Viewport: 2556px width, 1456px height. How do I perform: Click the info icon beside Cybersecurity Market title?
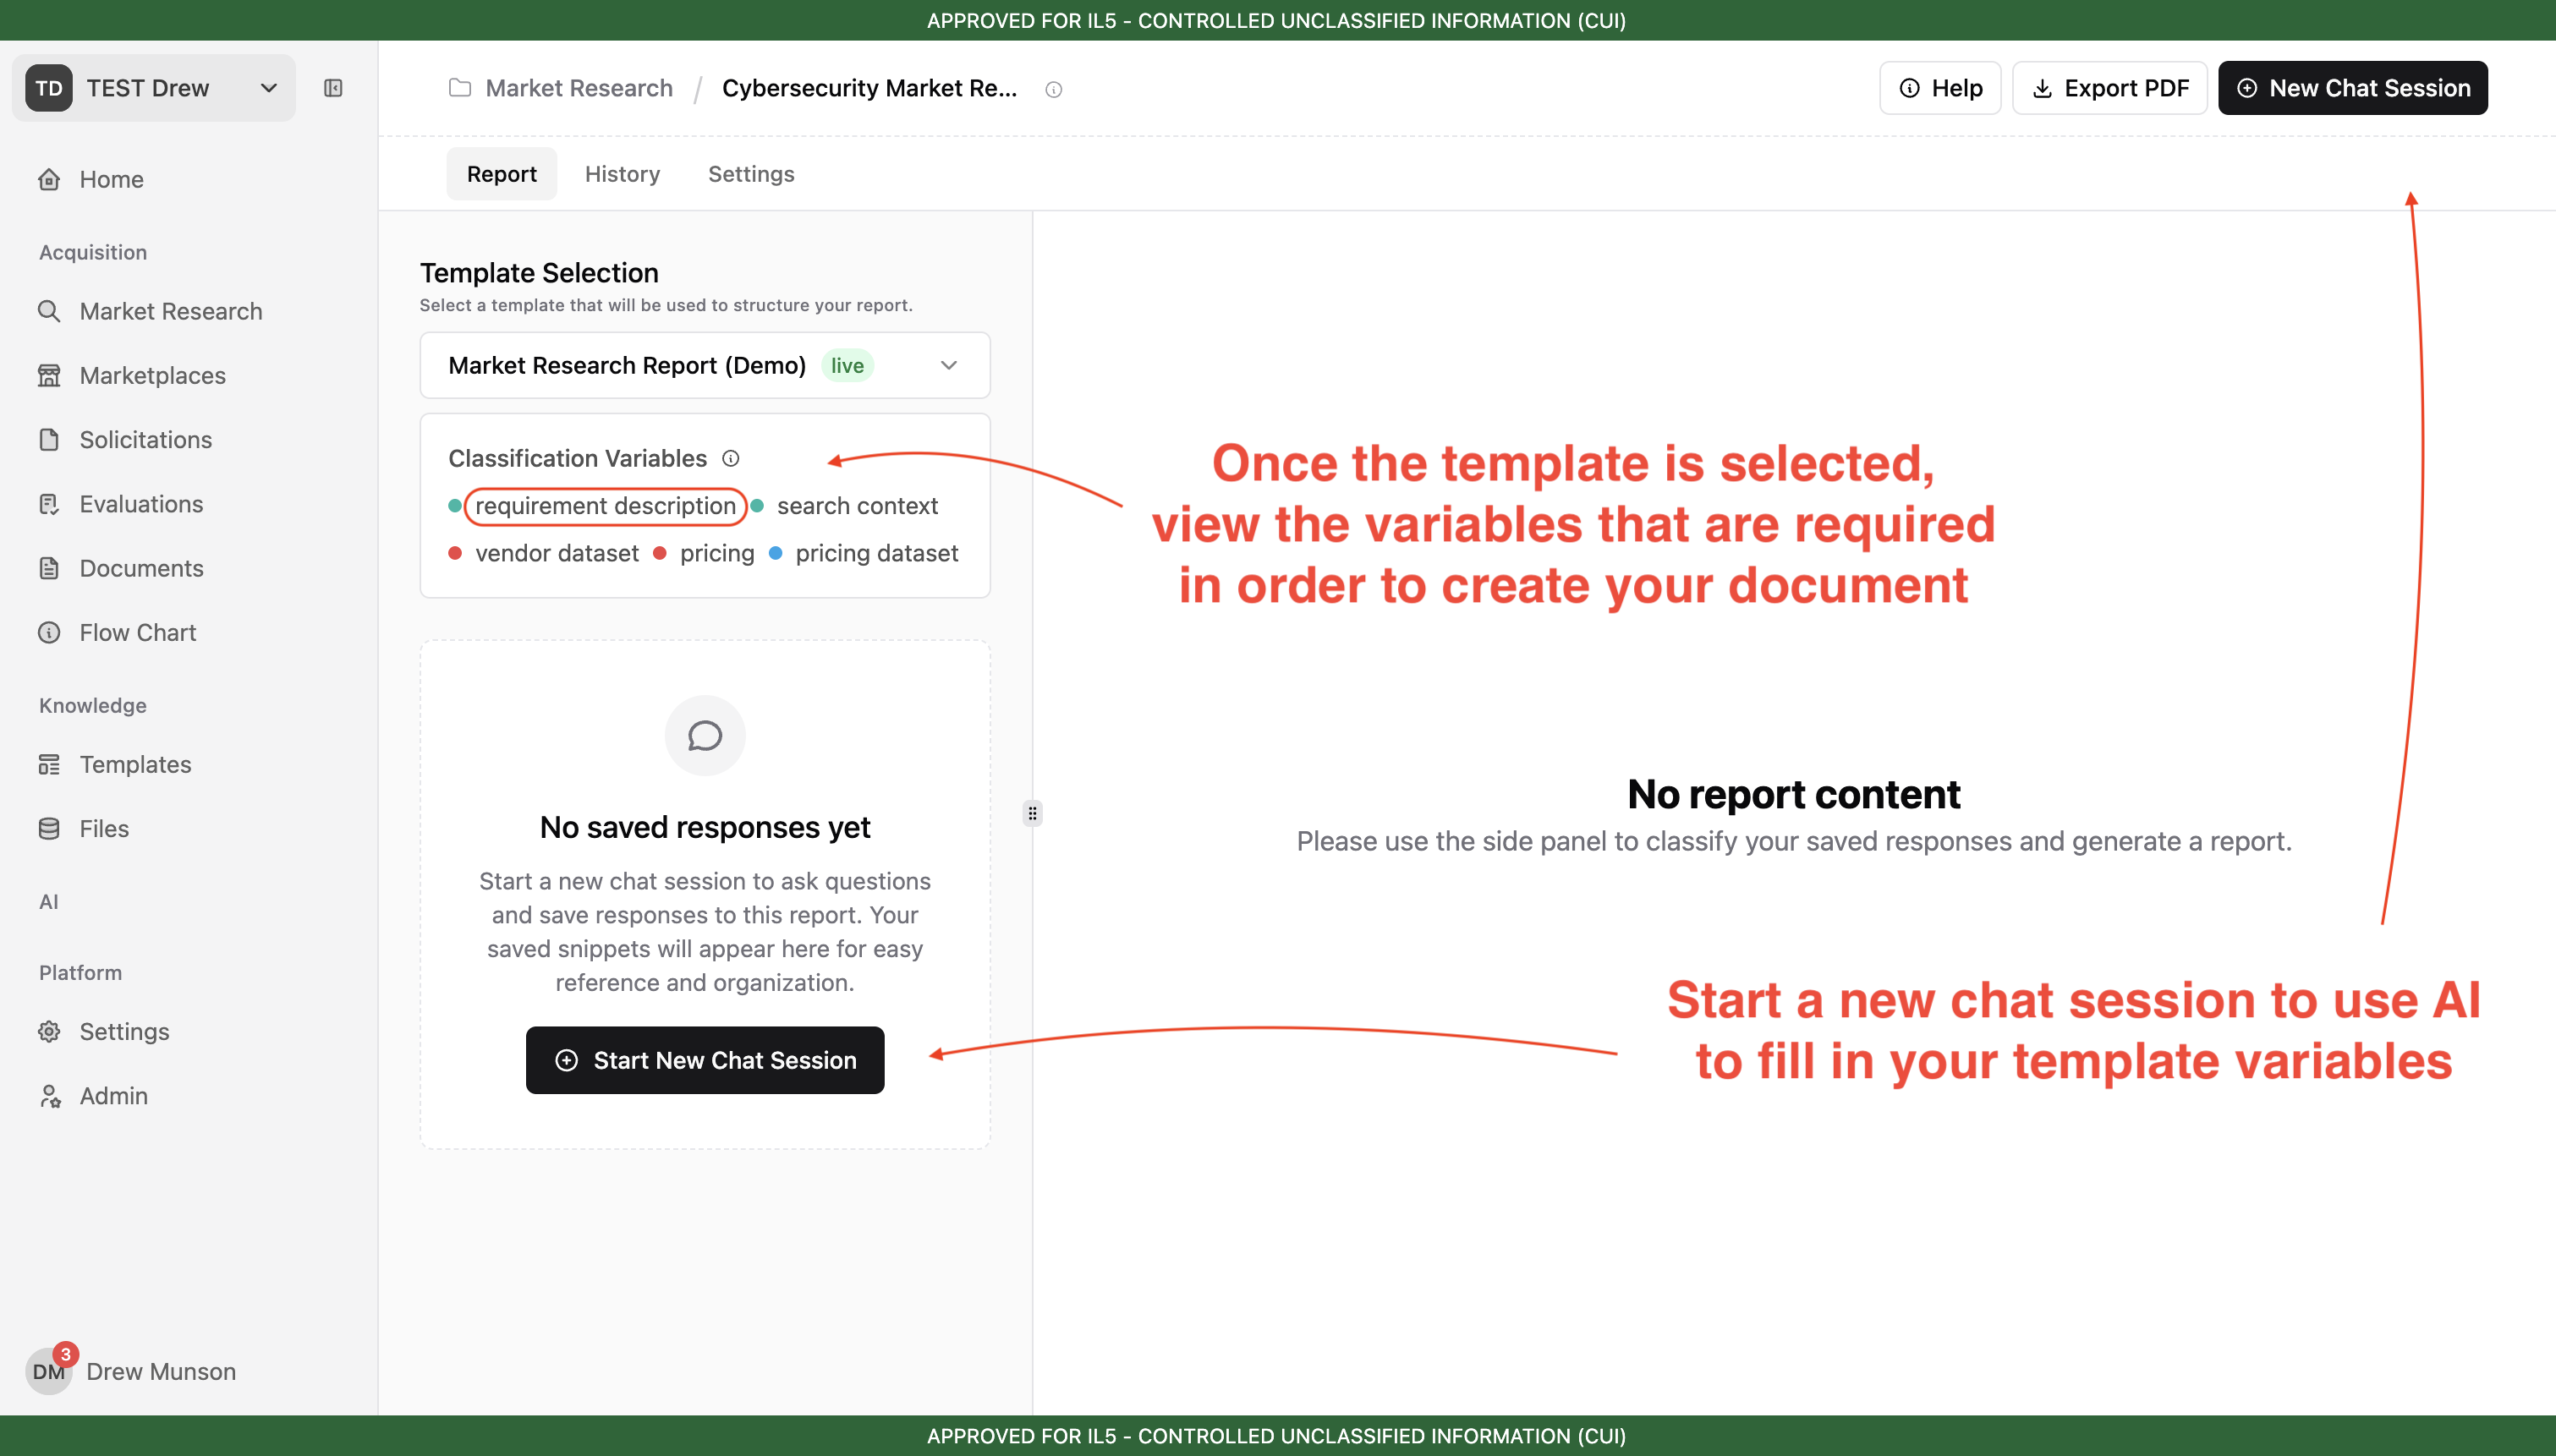tap(1053, 89)
